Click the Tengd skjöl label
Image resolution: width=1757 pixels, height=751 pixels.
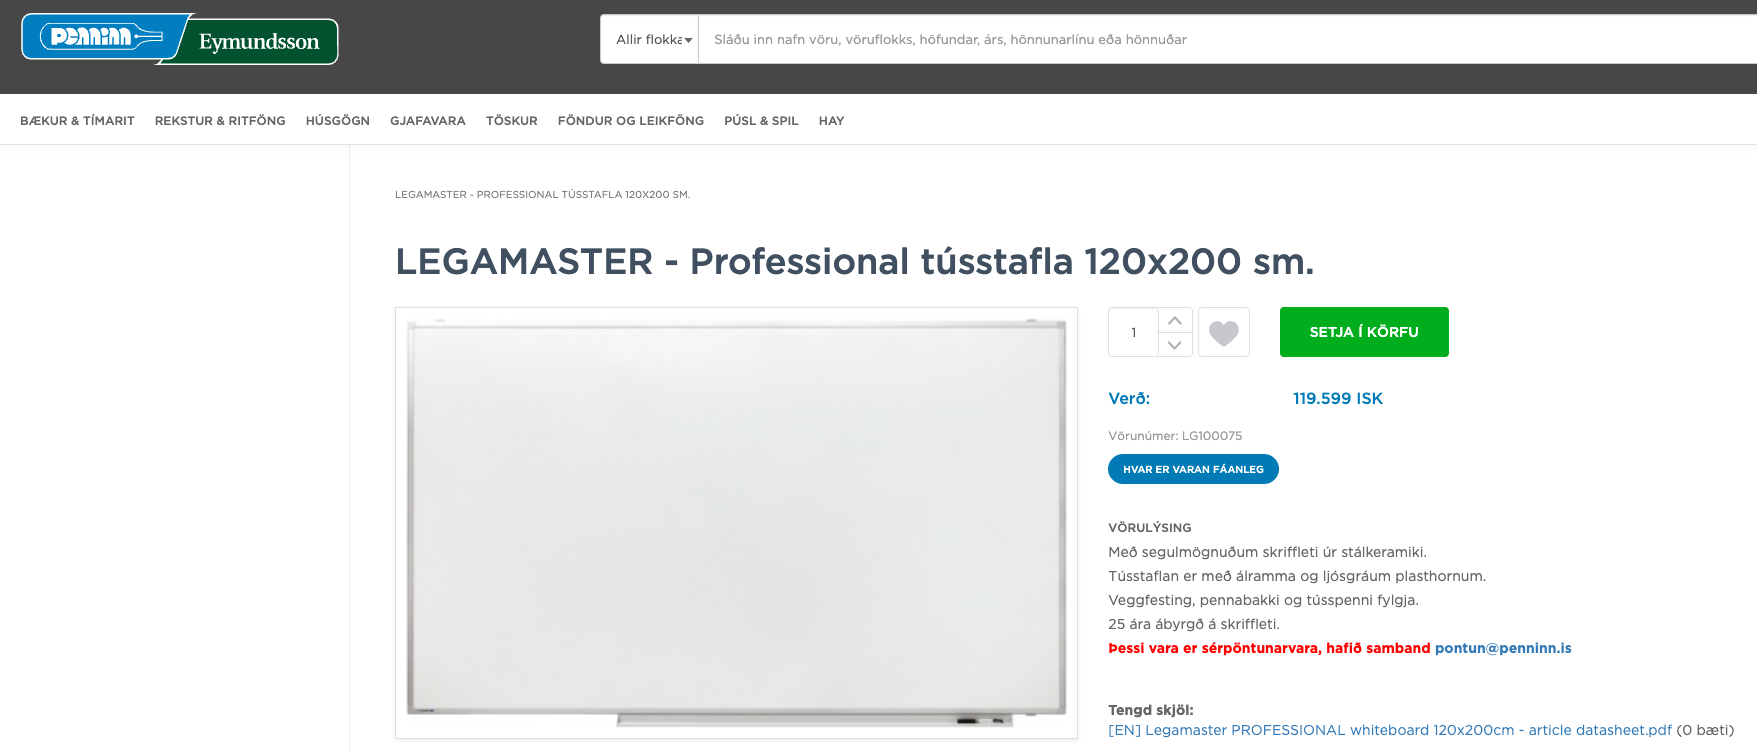coord(1151,710)
